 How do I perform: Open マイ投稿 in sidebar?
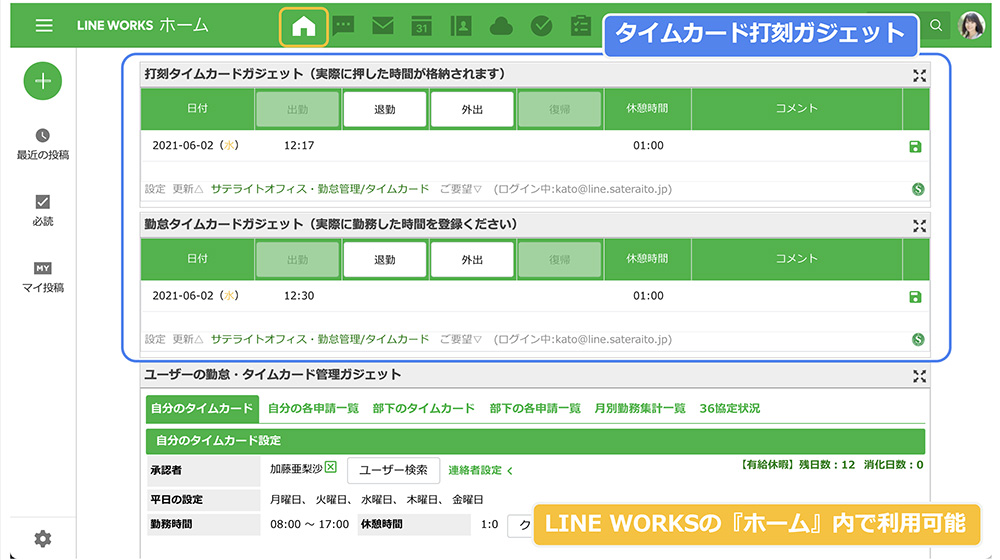pos(43,277)
